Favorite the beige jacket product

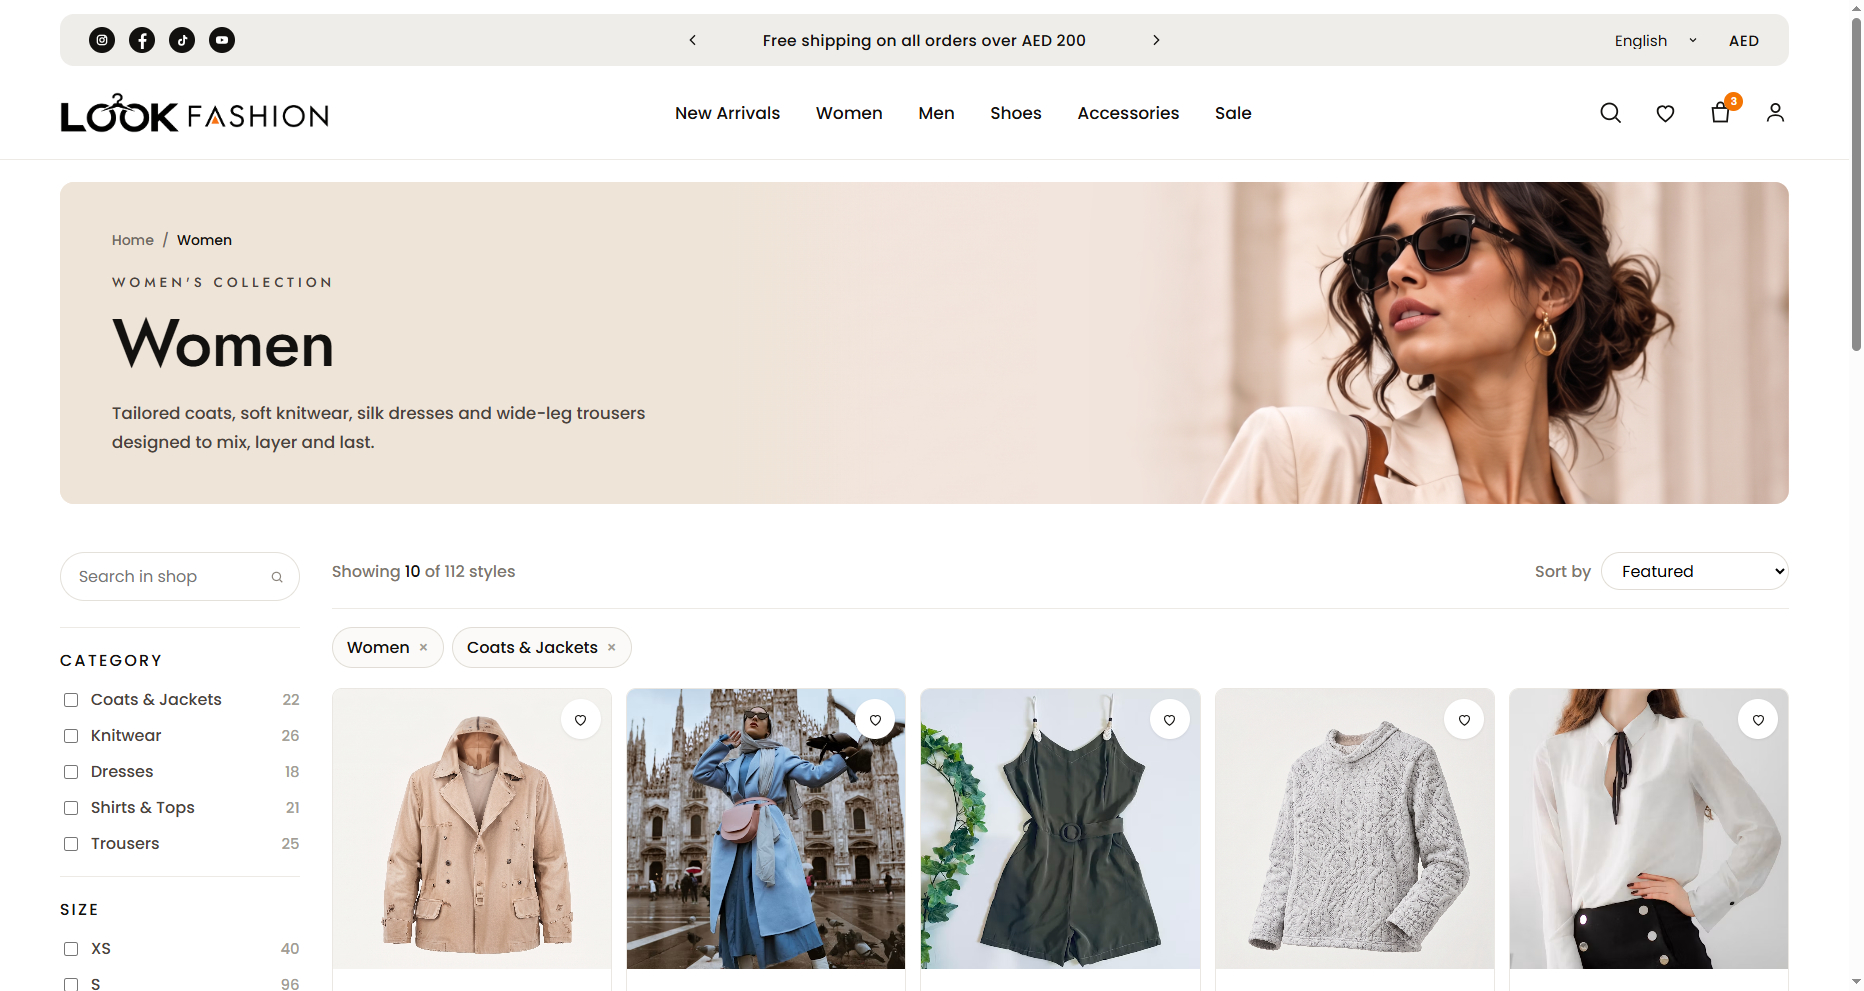click(580, 720)
